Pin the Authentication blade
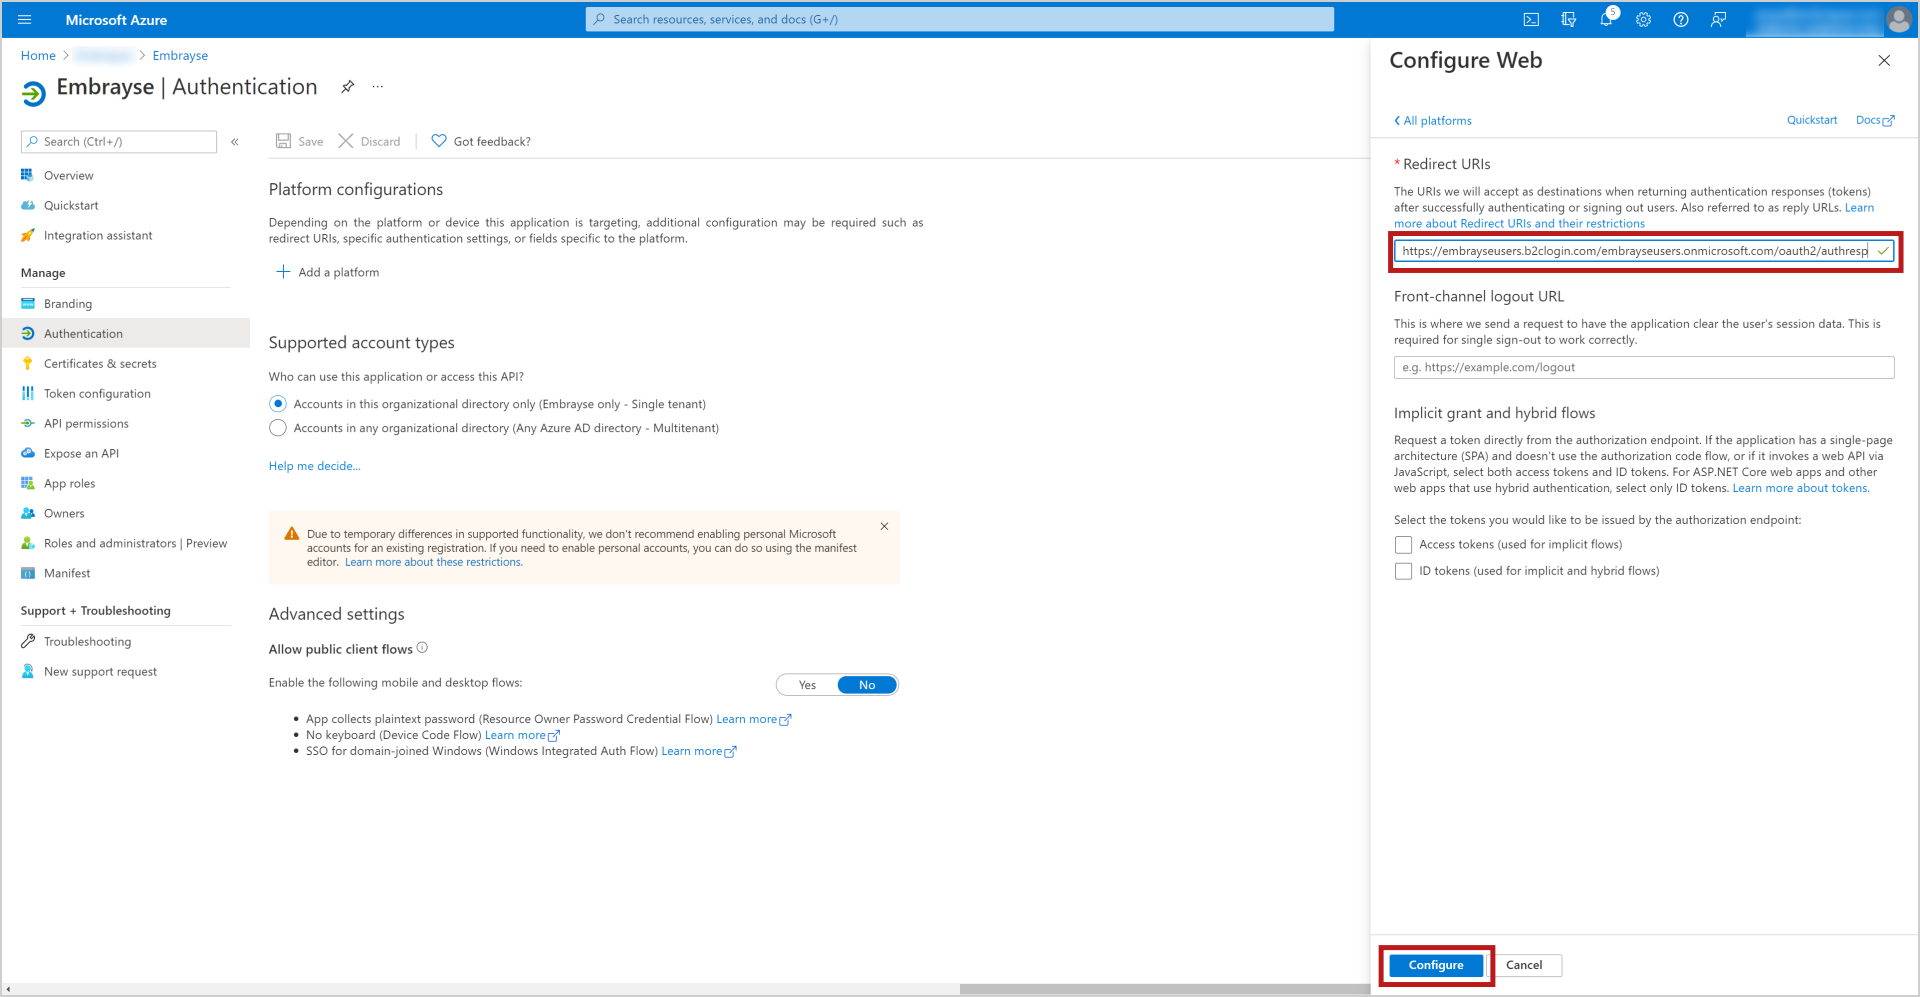Image resolution: width=1920 pixels, height=997 pixels. click(x=347, y=87)
